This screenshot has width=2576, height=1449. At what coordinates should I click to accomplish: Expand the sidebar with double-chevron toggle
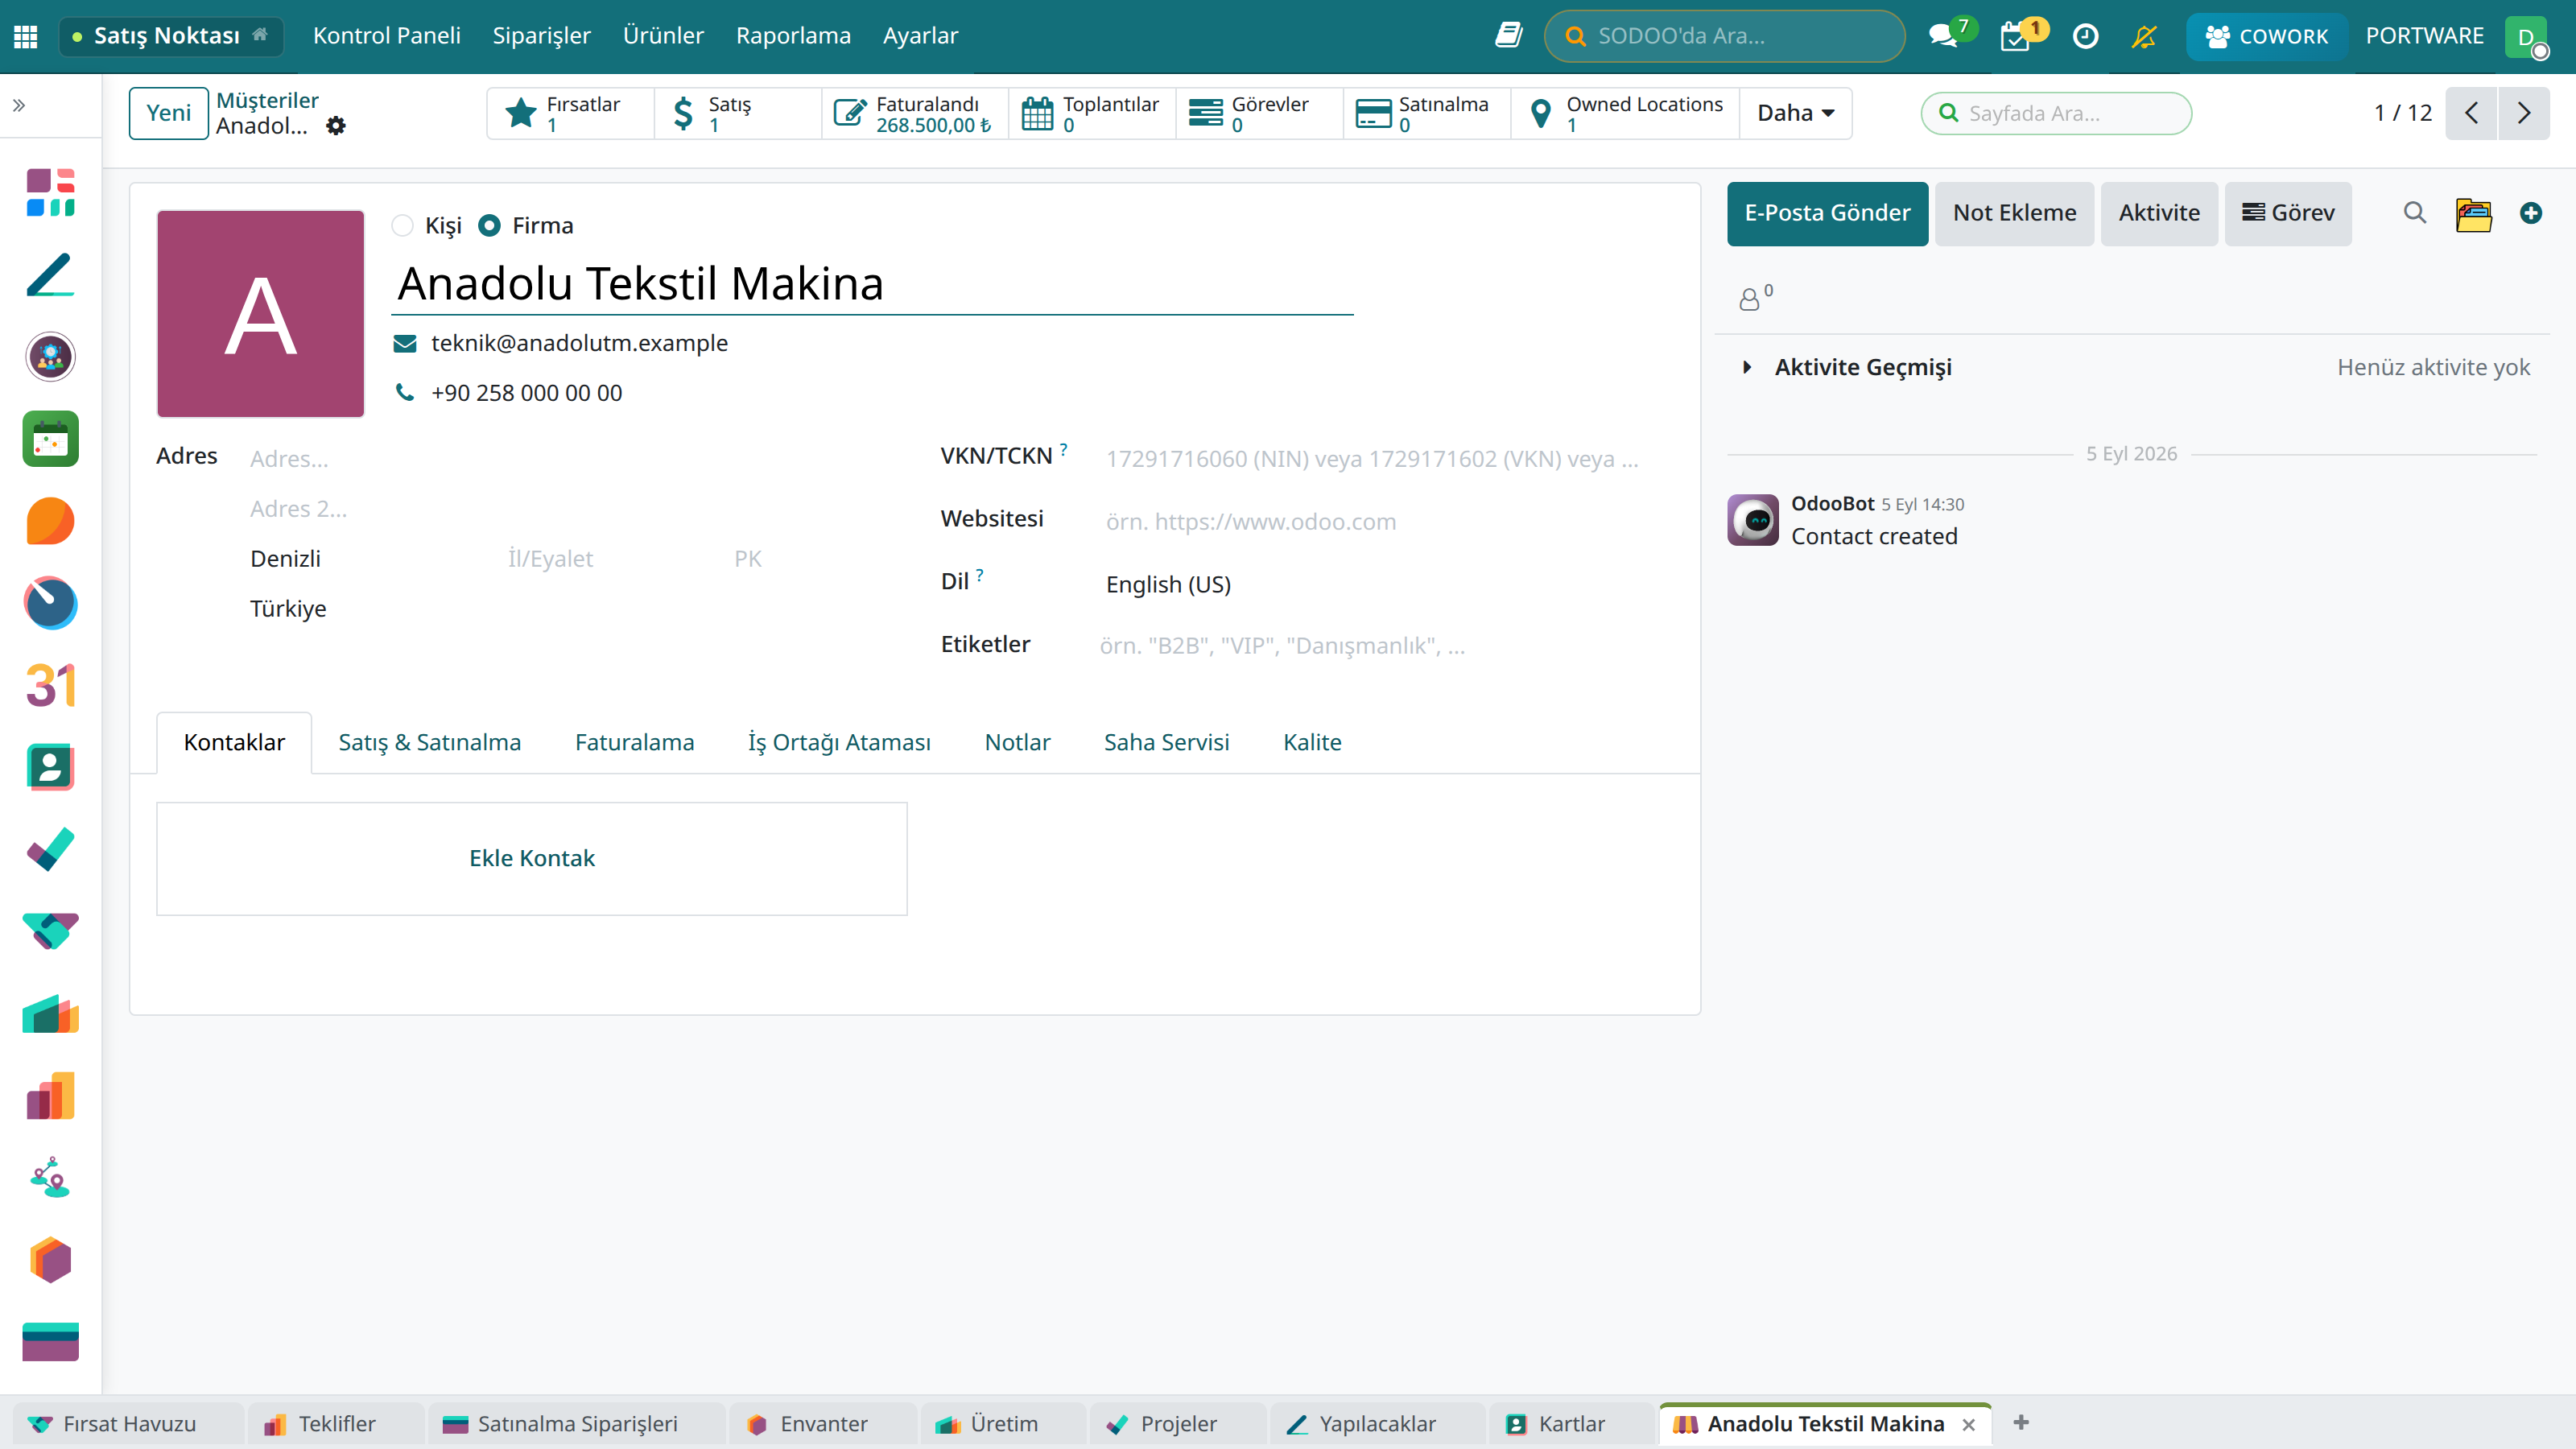point(19,105)
